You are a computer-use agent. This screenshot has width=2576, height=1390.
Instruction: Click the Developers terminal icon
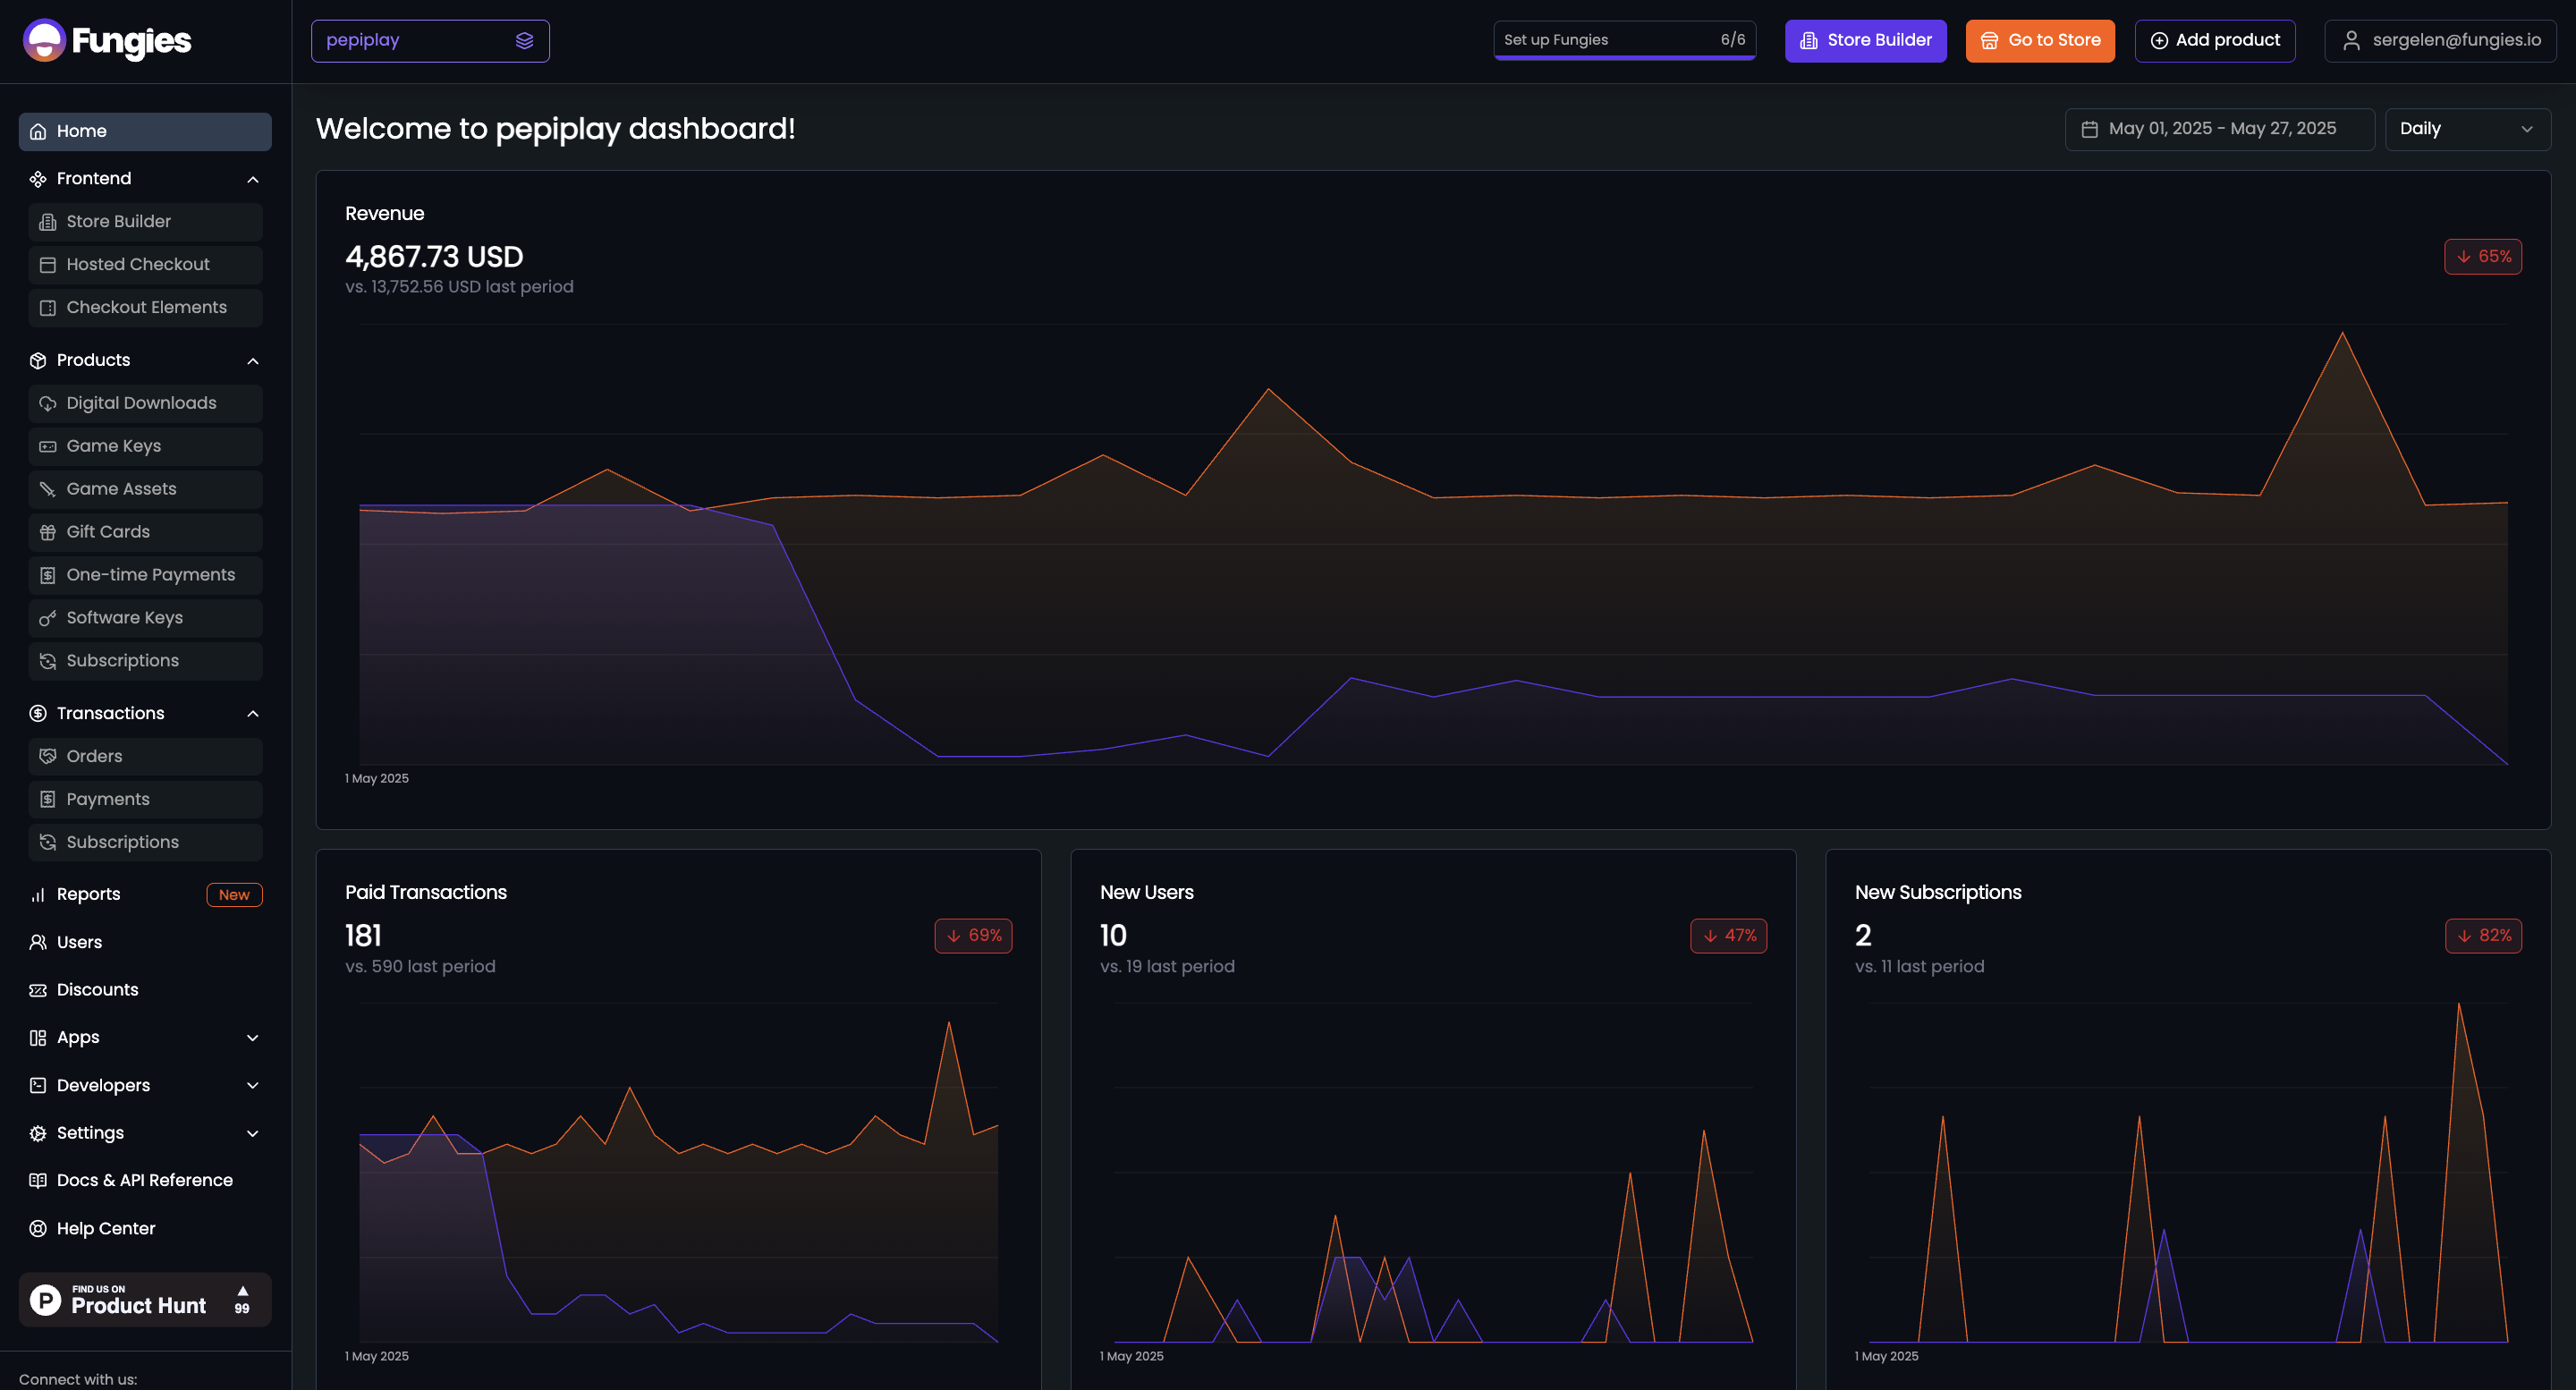click(38, 1086)
